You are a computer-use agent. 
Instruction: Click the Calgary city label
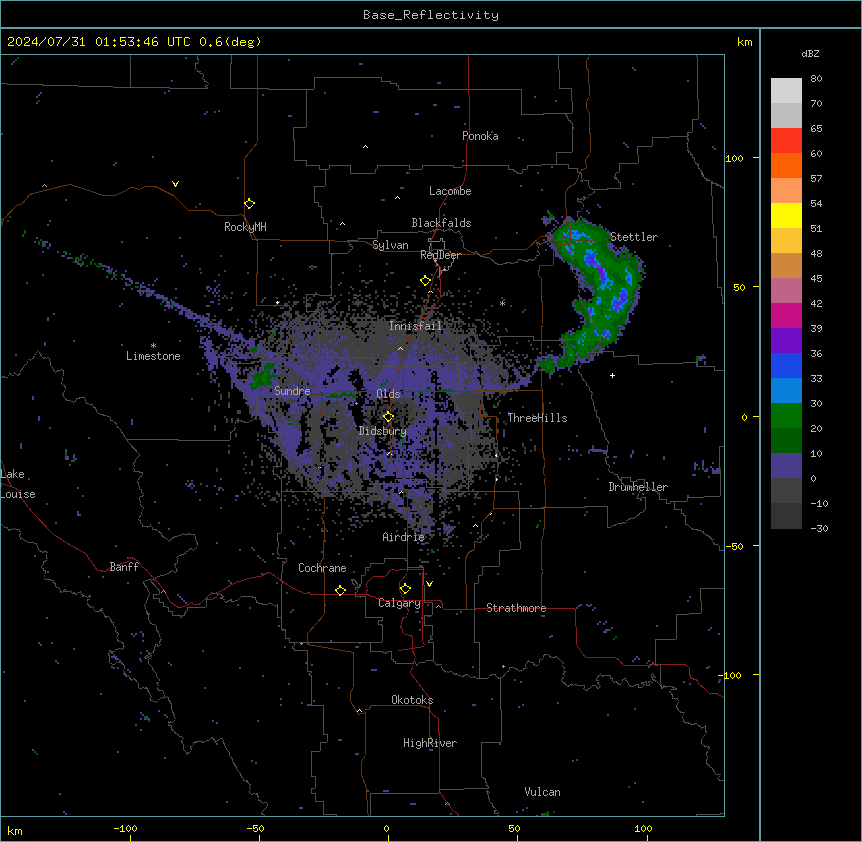(x=399, y=603)
